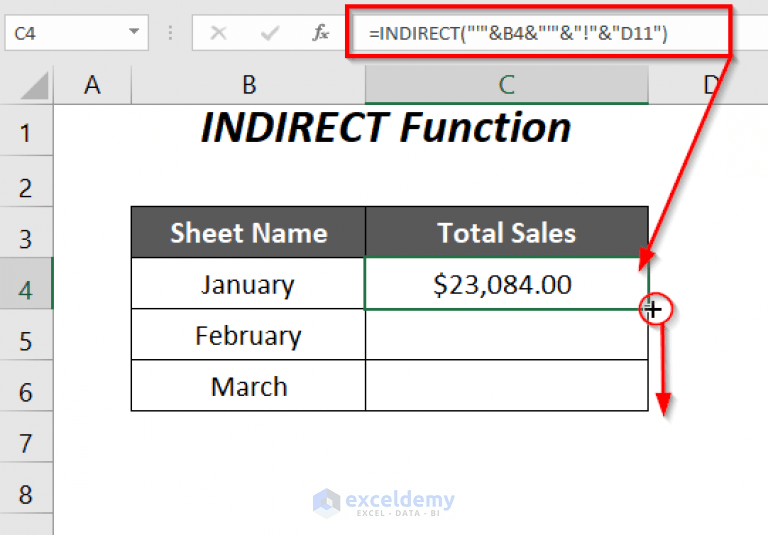Select the 'January' cell
Image resolution: width=768 pixels, height=535 pixels.
(248, 284)
